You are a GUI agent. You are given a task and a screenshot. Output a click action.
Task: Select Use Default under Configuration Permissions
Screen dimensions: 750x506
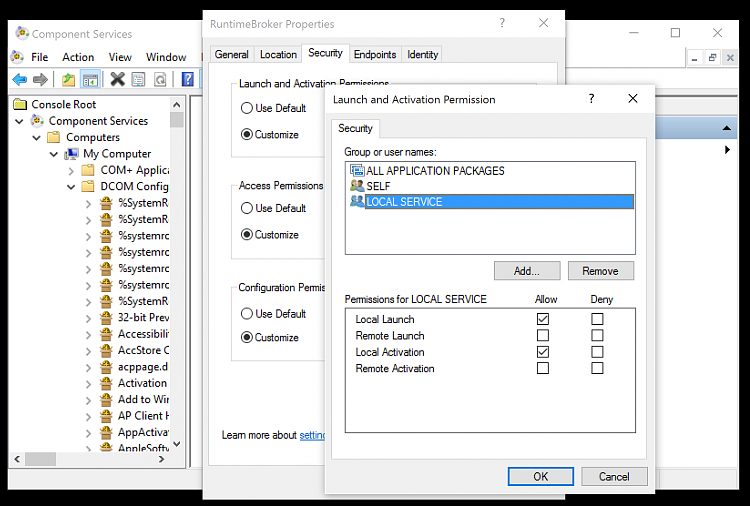pyautogui.click(x=247, y=314)
